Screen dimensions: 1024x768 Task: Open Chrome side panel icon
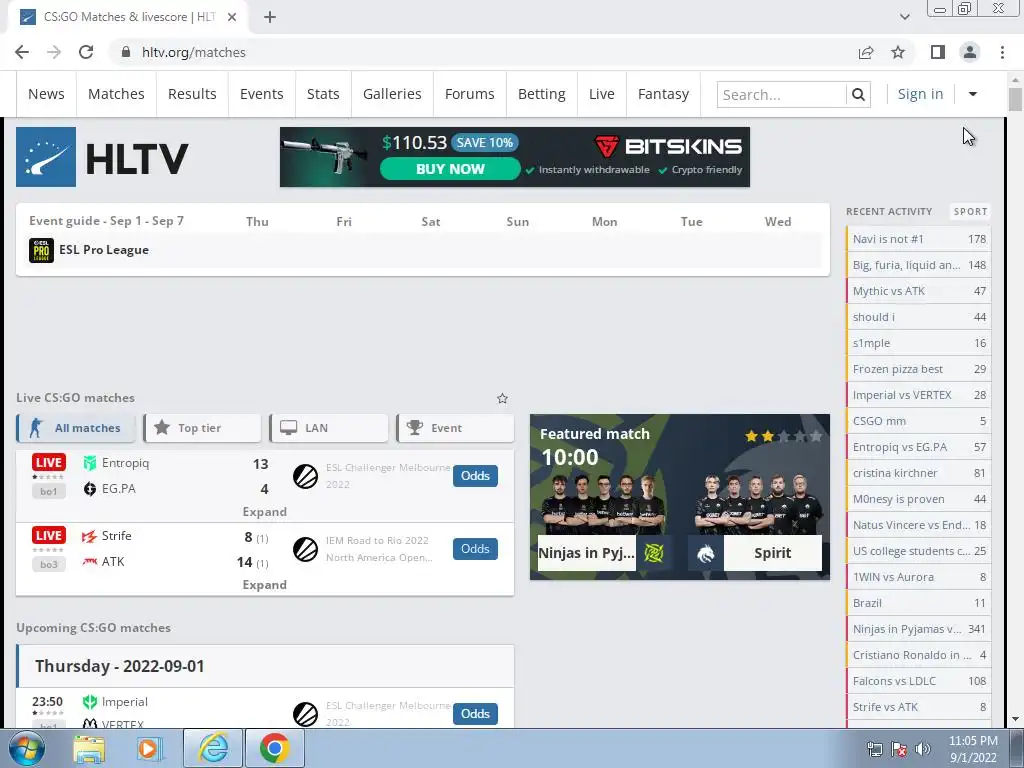coord(938,52)
